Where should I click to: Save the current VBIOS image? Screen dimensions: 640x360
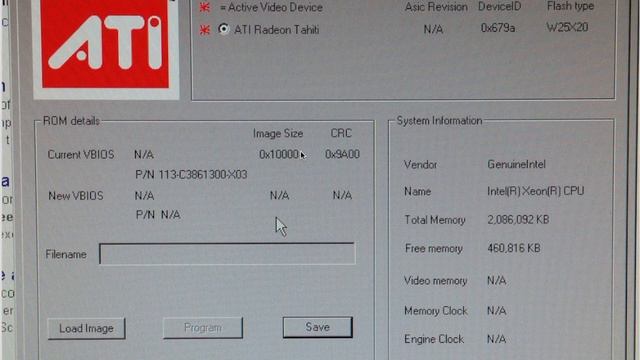[x=318, y=327]
